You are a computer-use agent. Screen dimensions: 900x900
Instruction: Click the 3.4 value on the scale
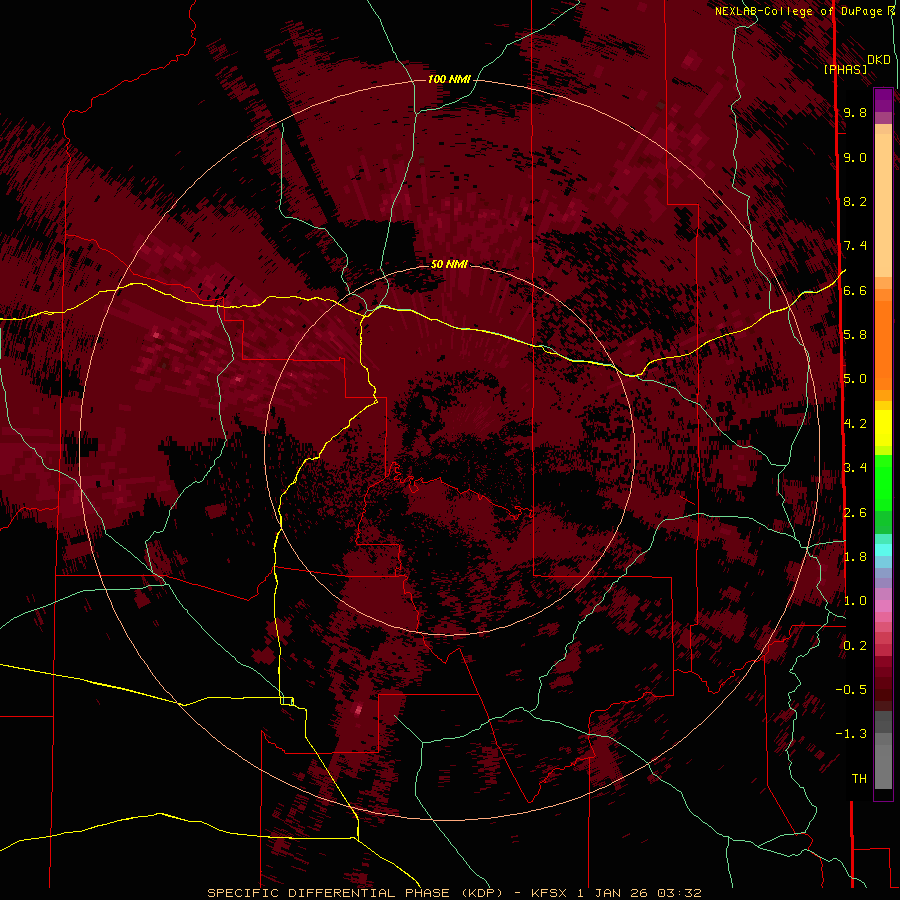point(855,468)
